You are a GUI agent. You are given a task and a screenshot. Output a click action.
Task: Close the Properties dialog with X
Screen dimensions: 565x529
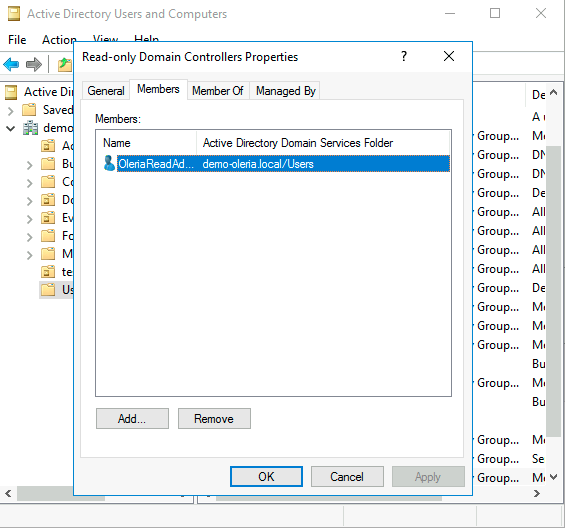(449, 56)
